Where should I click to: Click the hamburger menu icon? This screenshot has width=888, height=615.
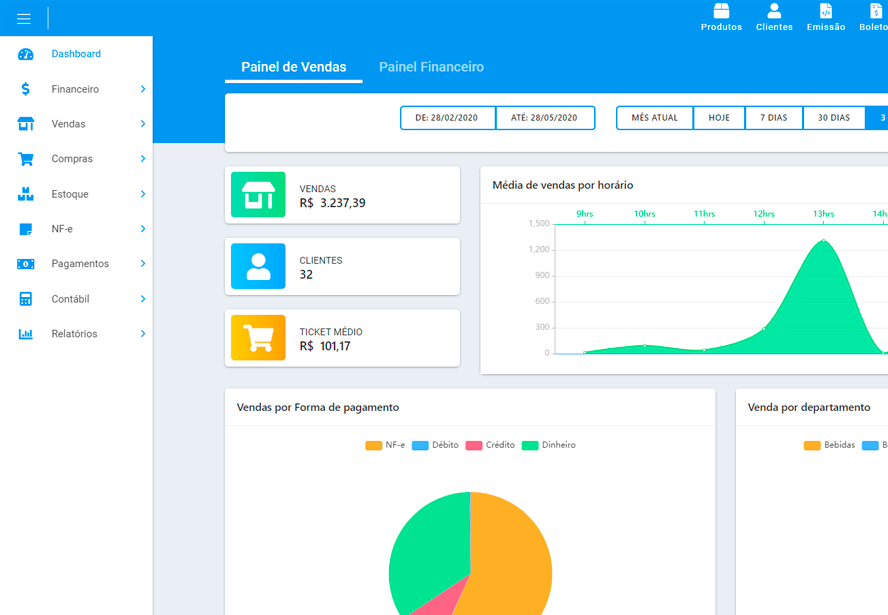24,18
